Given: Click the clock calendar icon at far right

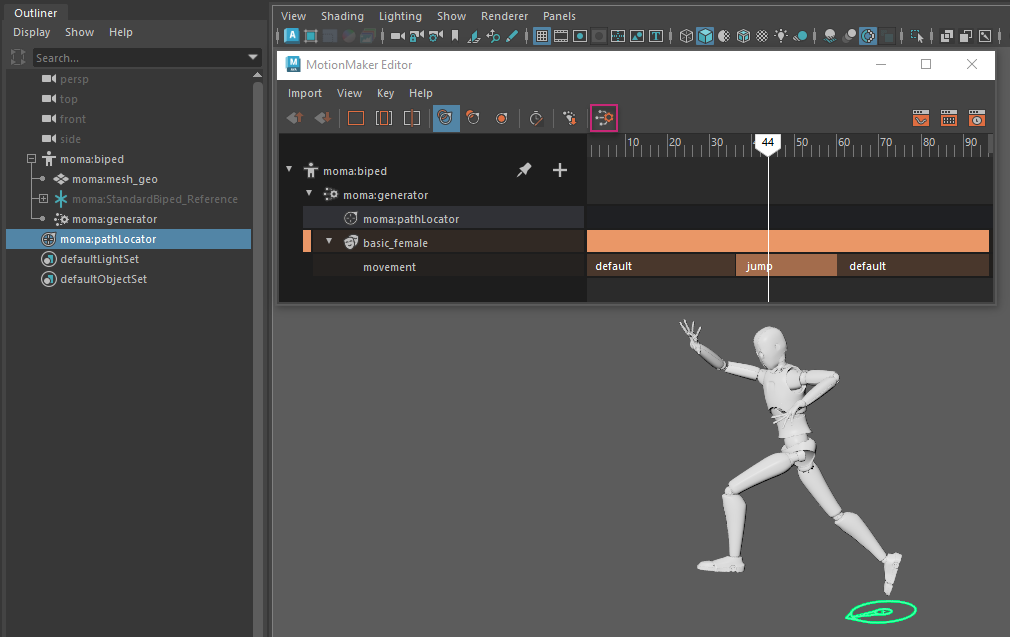Looking at the screenshot, I should tap(977, 118).
